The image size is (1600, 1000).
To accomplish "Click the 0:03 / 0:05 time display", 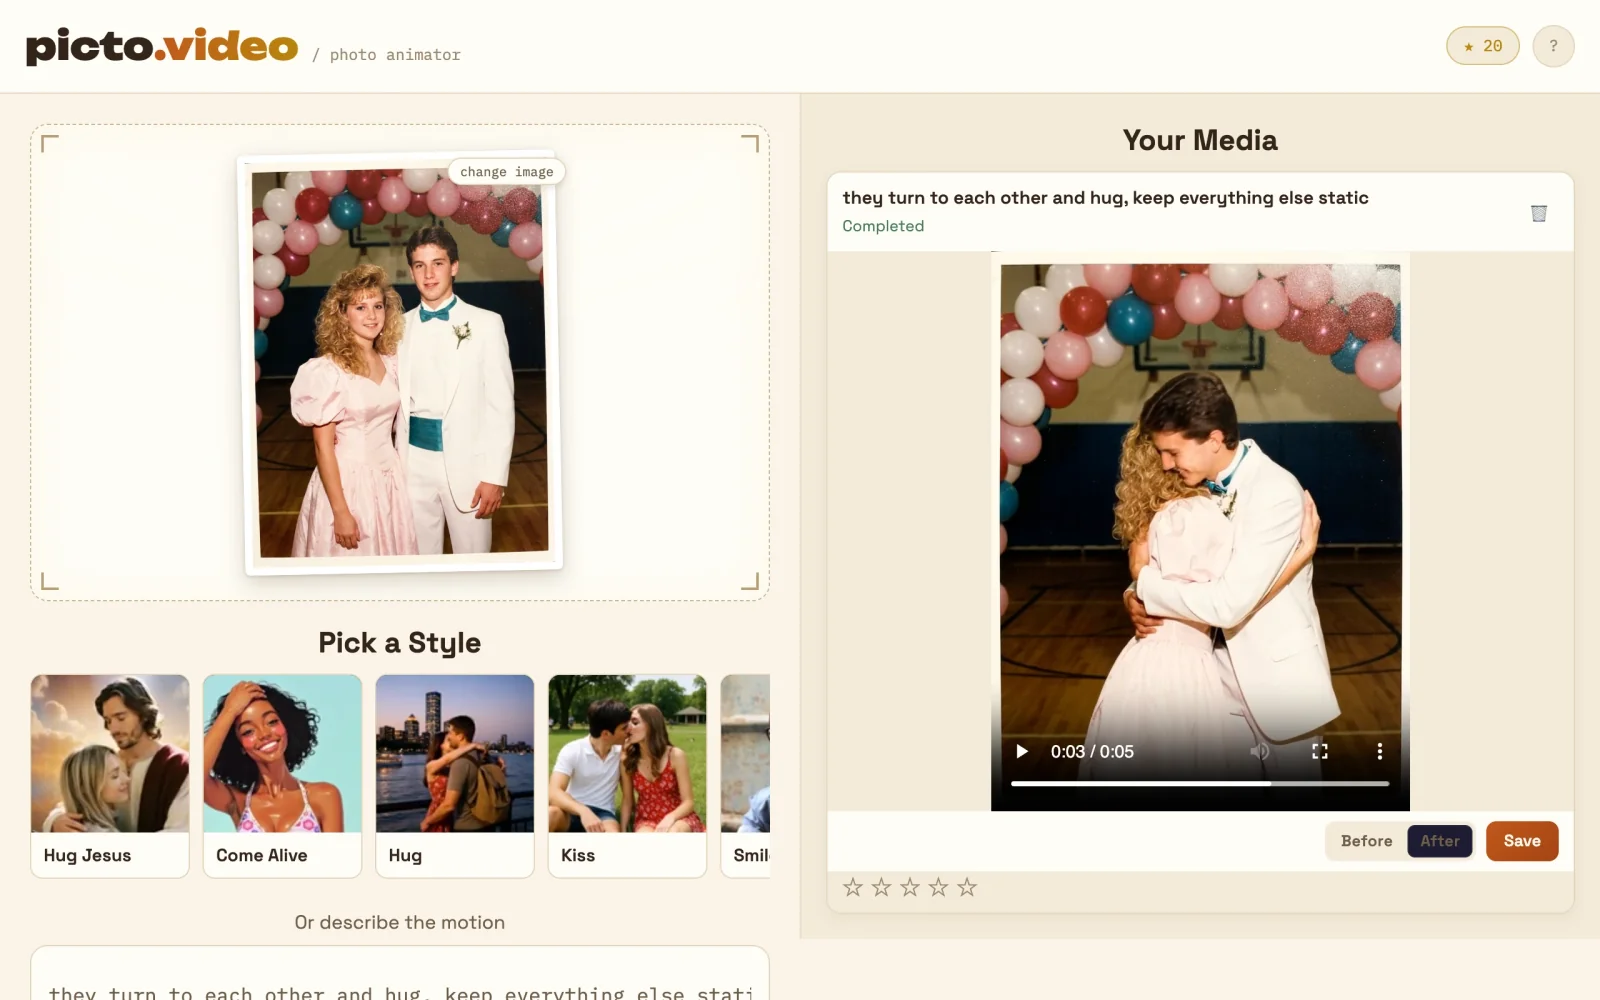I will (x=1092, y=752).
